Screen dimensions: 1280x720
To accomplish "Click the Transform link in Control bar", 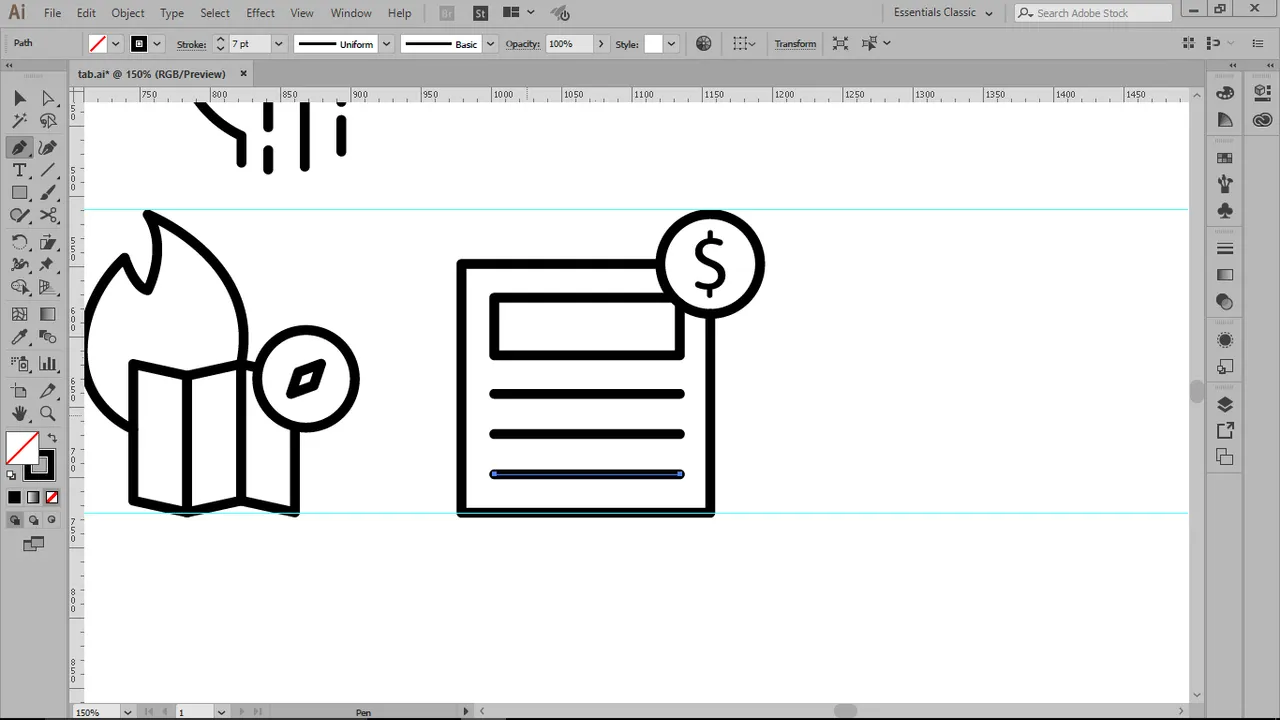I will [795, 44].
